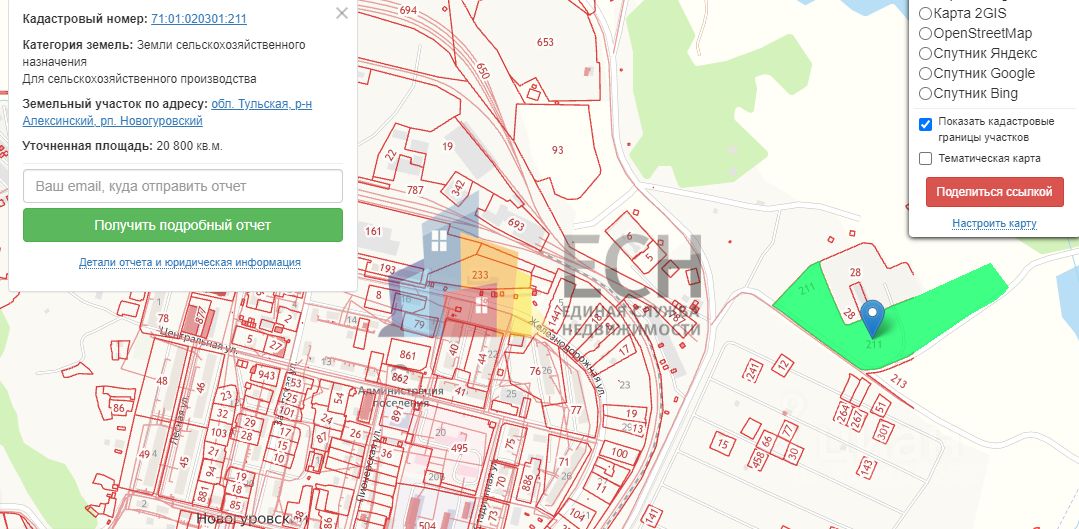
Task: Select parcel labeled 787 on map
Action: pyautogui.click(x=415, y=189)
